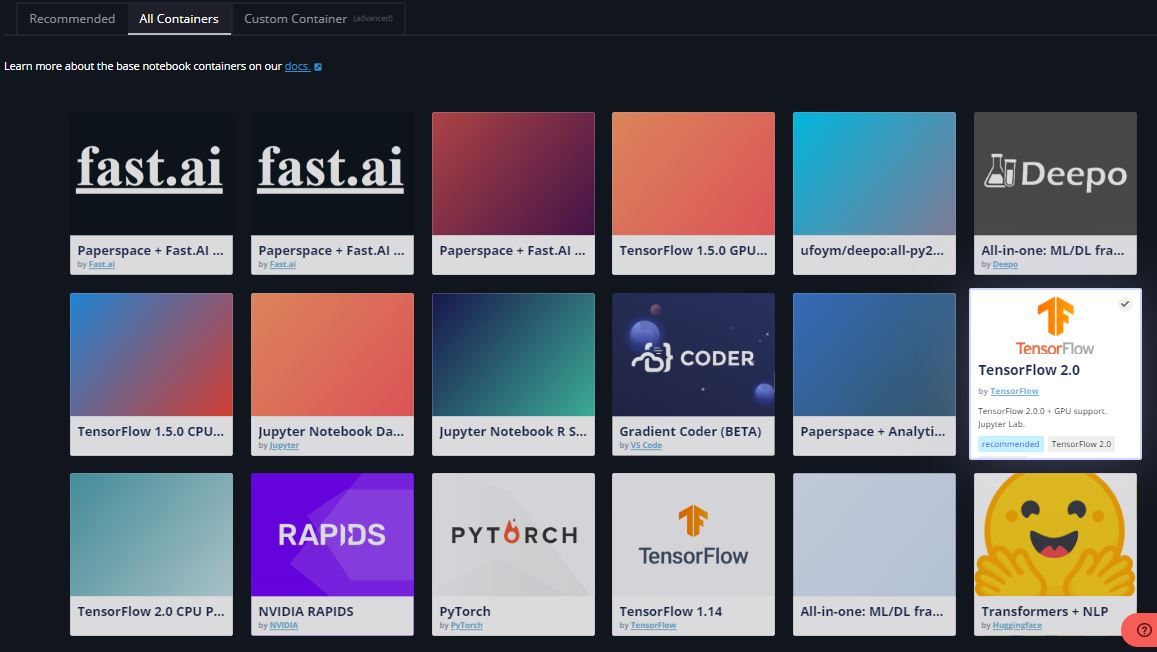Click description 'TensorFlow 2.0.0 + GPU support'
The height and width of the screenshot is (652, 1157).
click(1042, 411)
